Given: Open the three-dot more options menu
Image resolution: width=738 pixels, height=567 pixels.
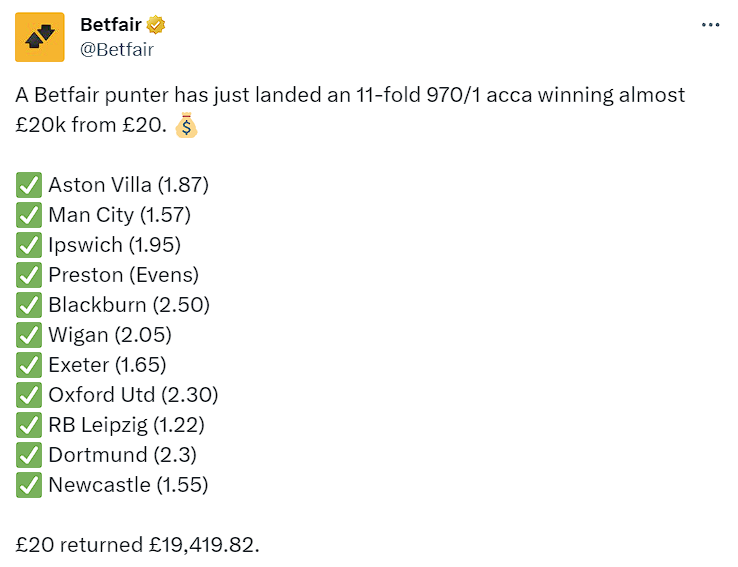Looking at the screenshot, I should tap(711, 26).
